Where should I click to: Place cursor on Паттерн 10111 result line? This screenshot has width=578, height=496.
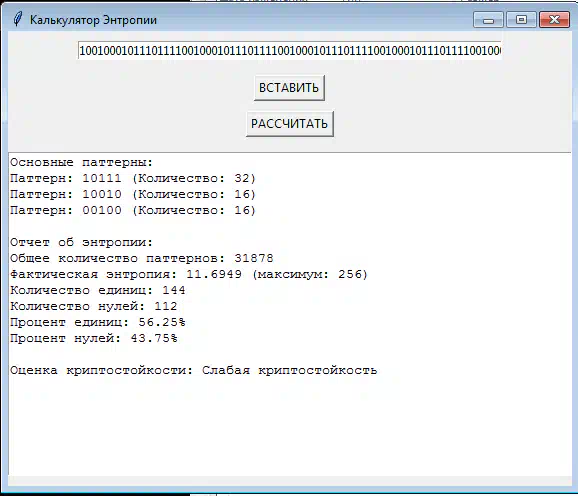133,178
